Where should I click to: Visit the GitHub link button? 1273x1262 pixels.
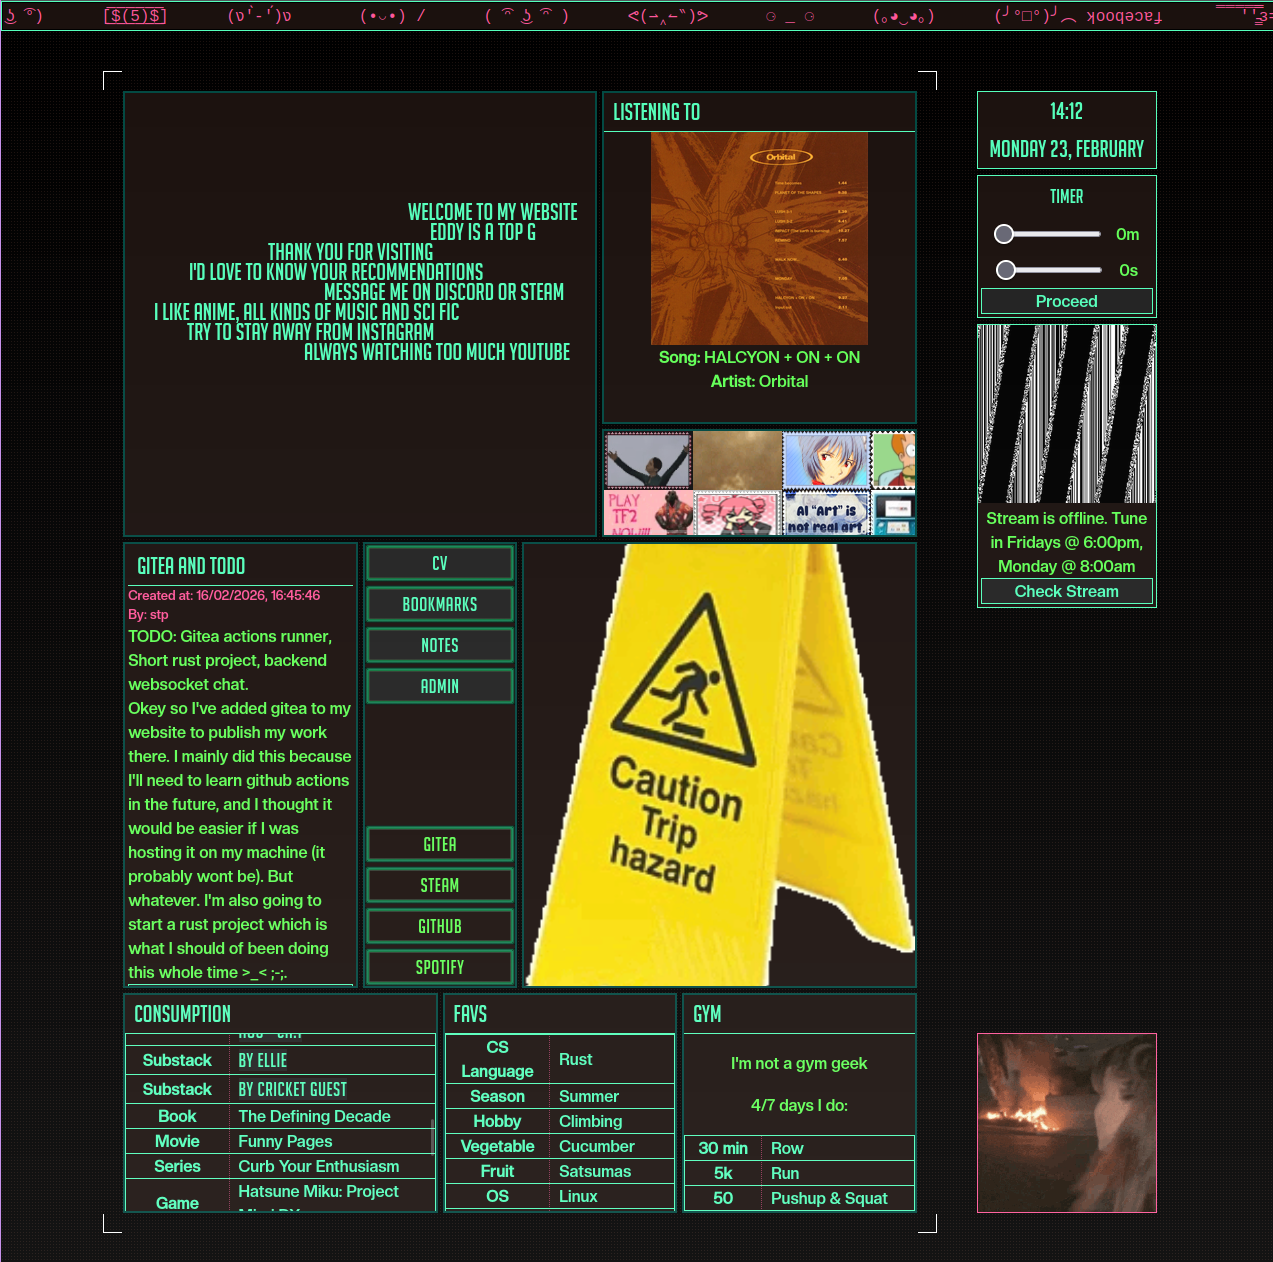coord(440,927)
